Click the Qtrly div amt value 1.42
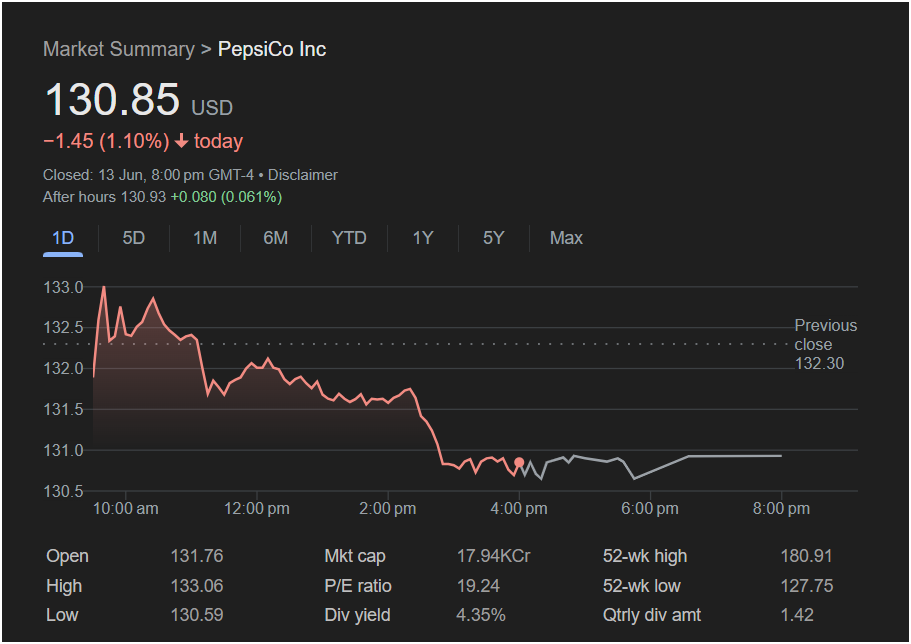 point(797,615)
